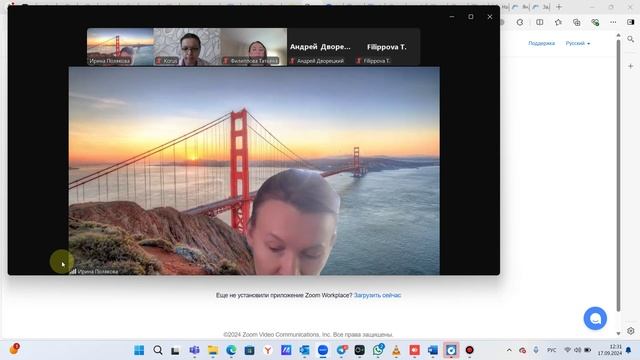Maximize the Zoom meeting window

click(x=471, y=17)
